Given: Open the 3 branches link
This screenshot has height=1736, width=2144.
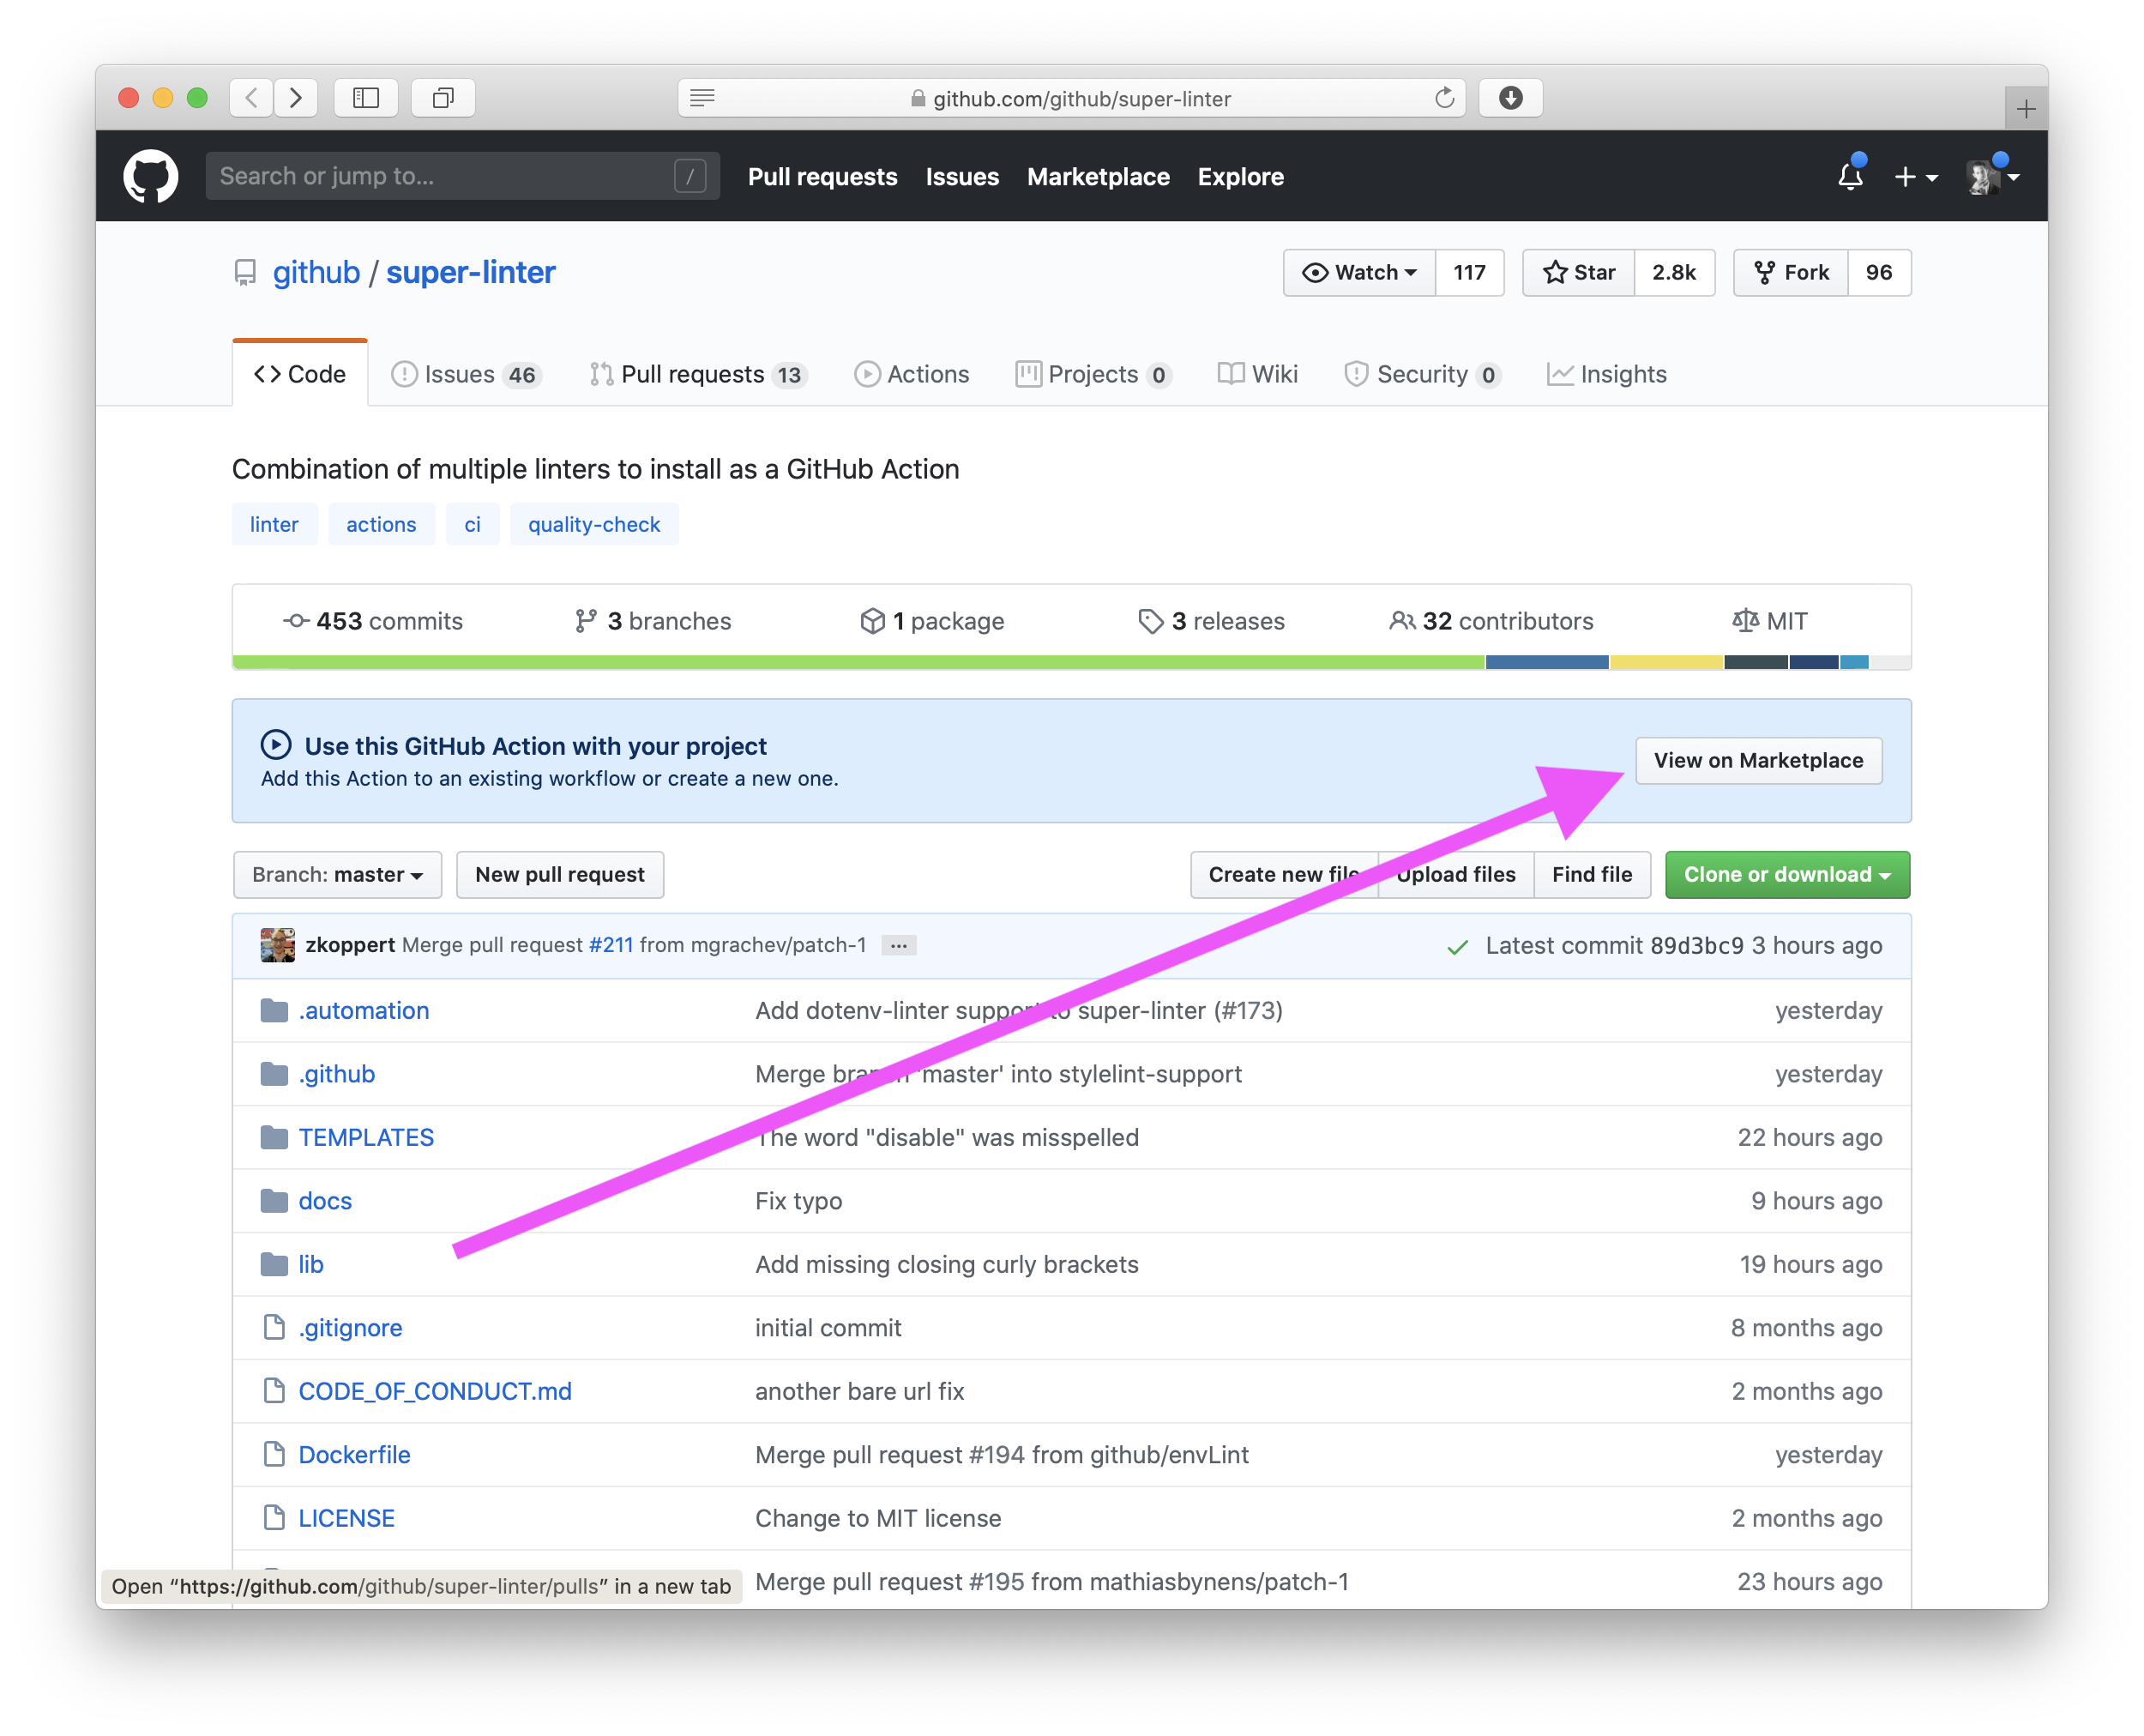Looking at the screenshot, I should tap(653, 622).
